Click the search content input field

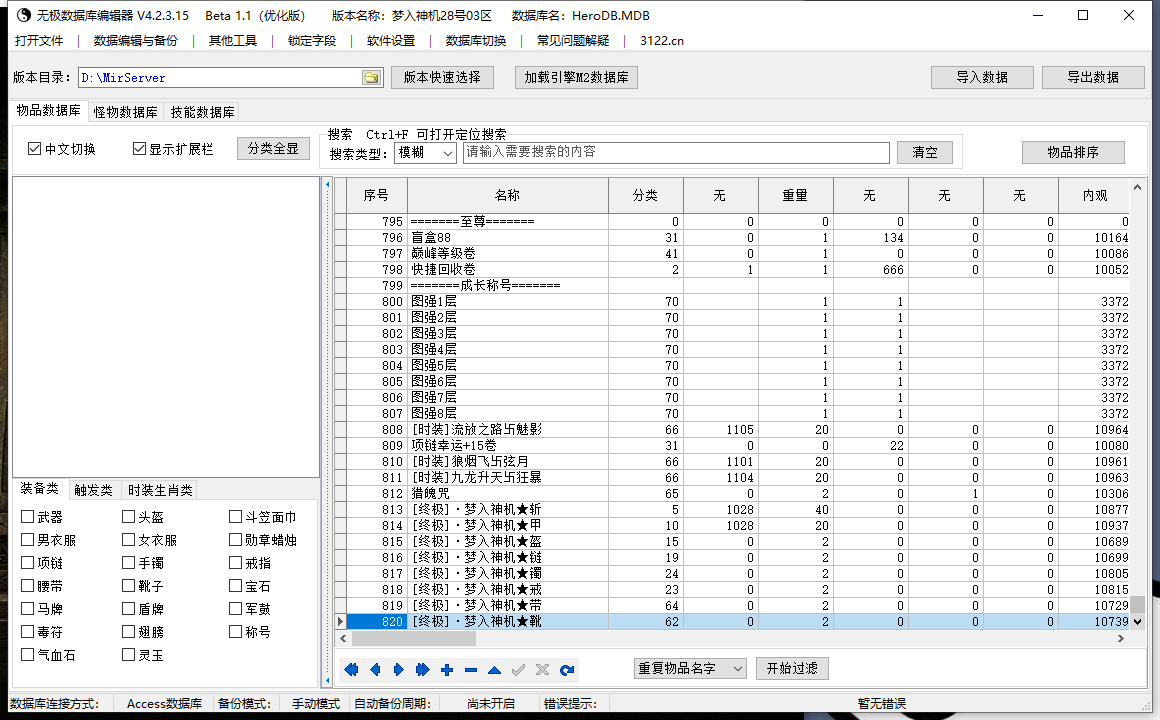pos(676,152)
